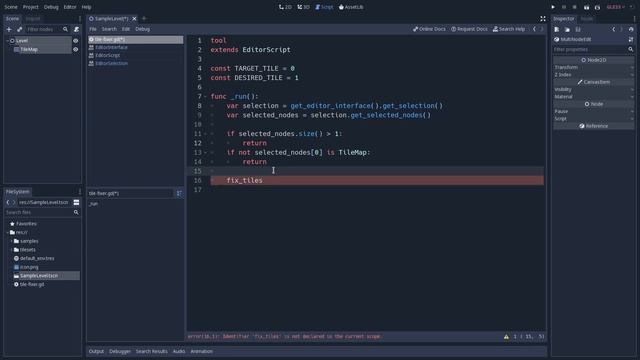The height and width of the screenshot is (360, 640).
Task: Expand the Z Index property section
Action: (x=593, y=75)
